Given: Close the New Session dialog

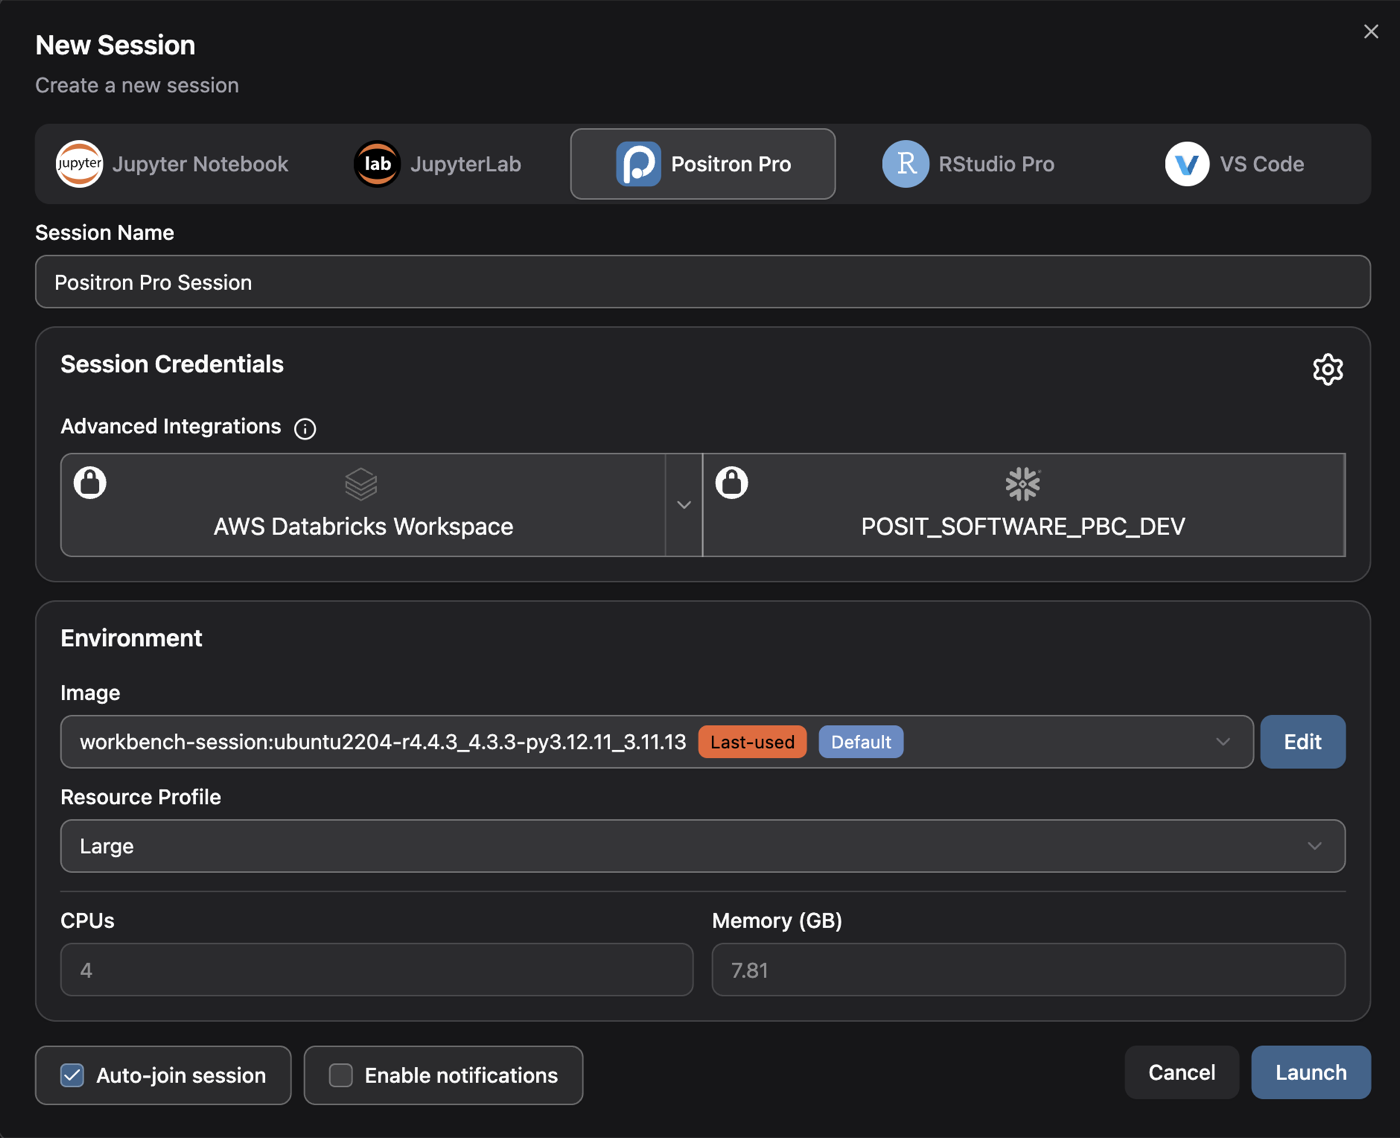Looking at the screenshot, I should point(1371,32).
